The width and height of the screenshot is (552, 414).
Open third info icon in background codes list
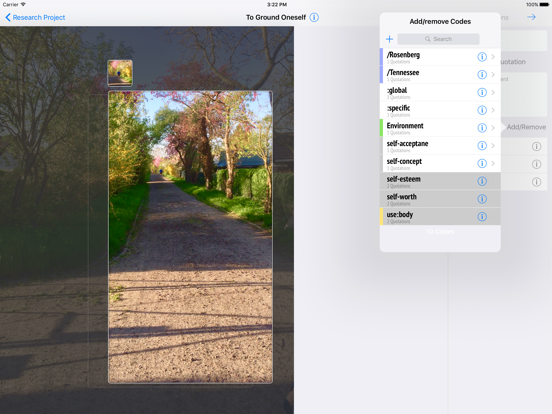tap(536, 182)
